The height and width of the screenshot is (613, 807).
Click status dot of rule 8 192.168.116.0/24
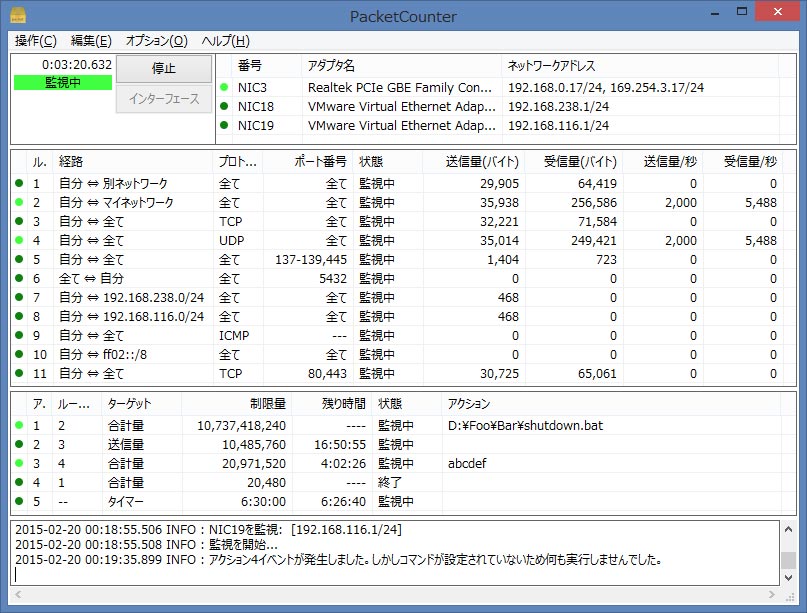tap(19, 316)
